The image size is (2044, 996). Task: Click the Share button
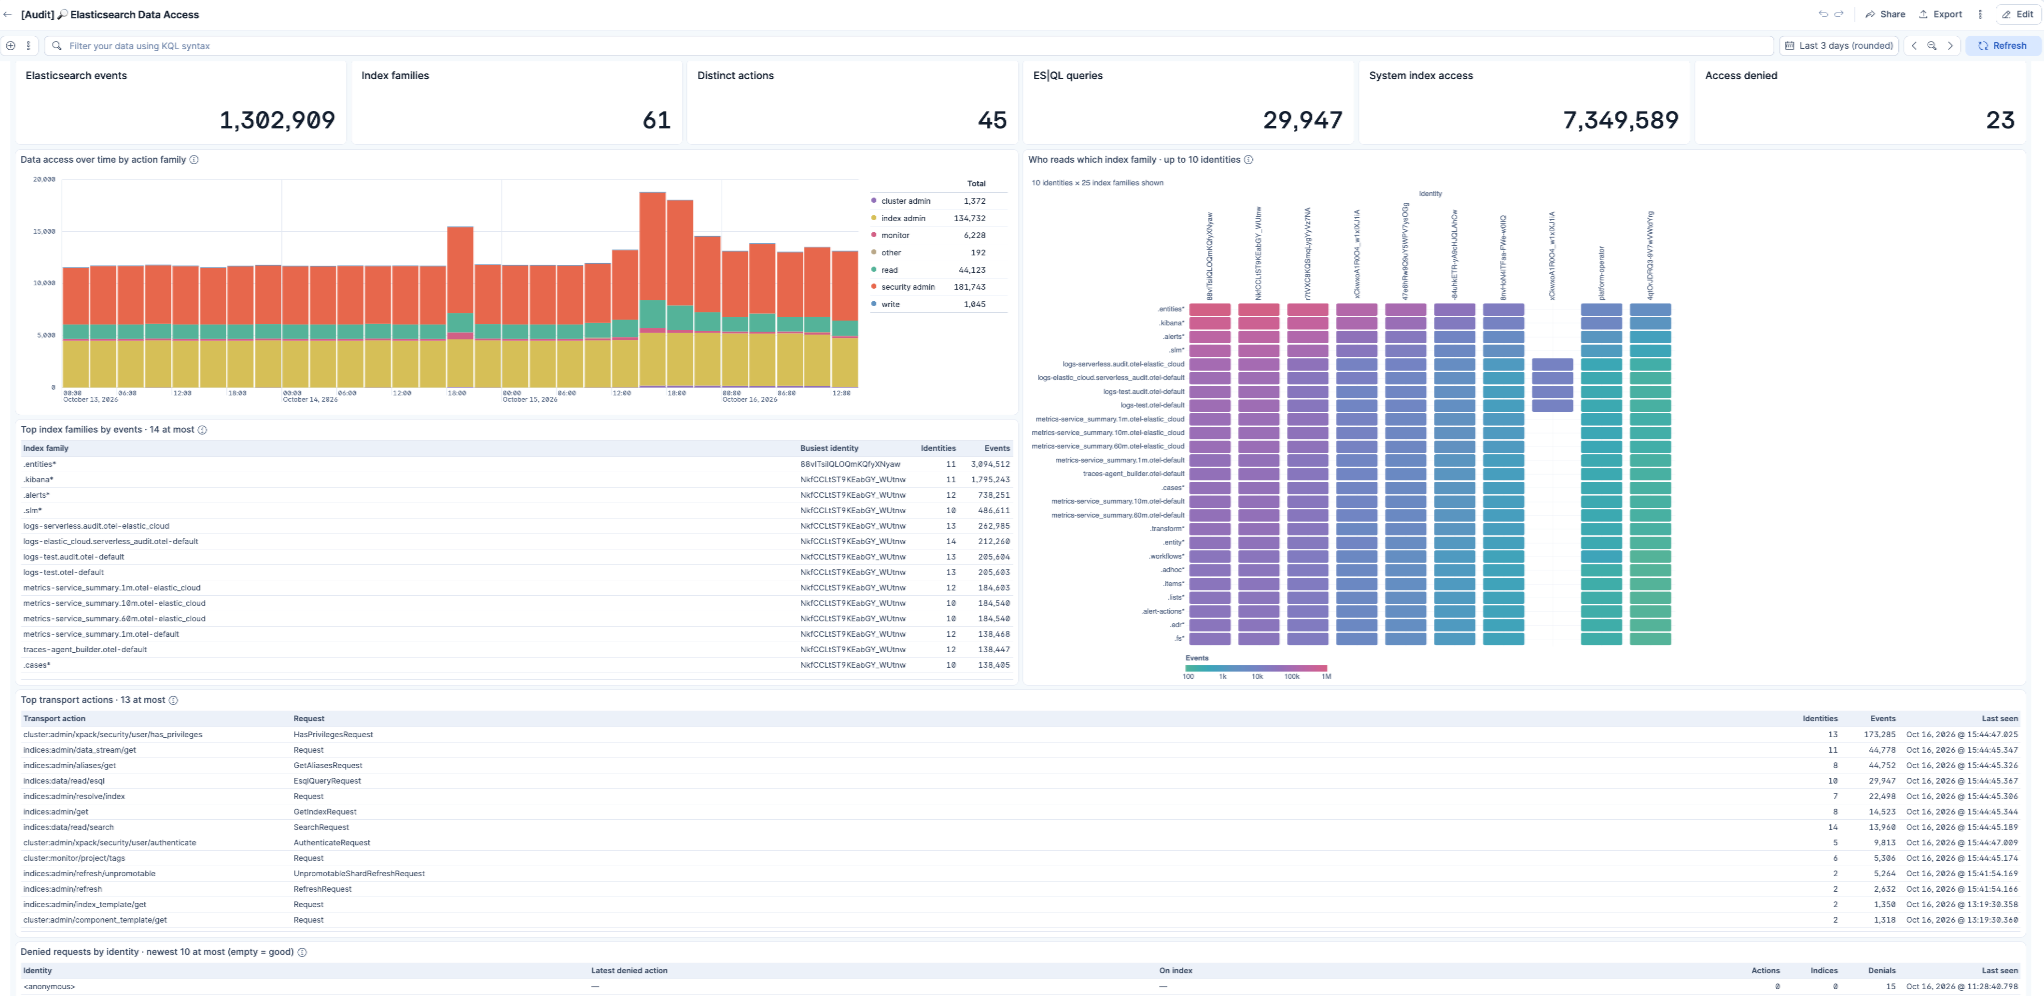1886,15
